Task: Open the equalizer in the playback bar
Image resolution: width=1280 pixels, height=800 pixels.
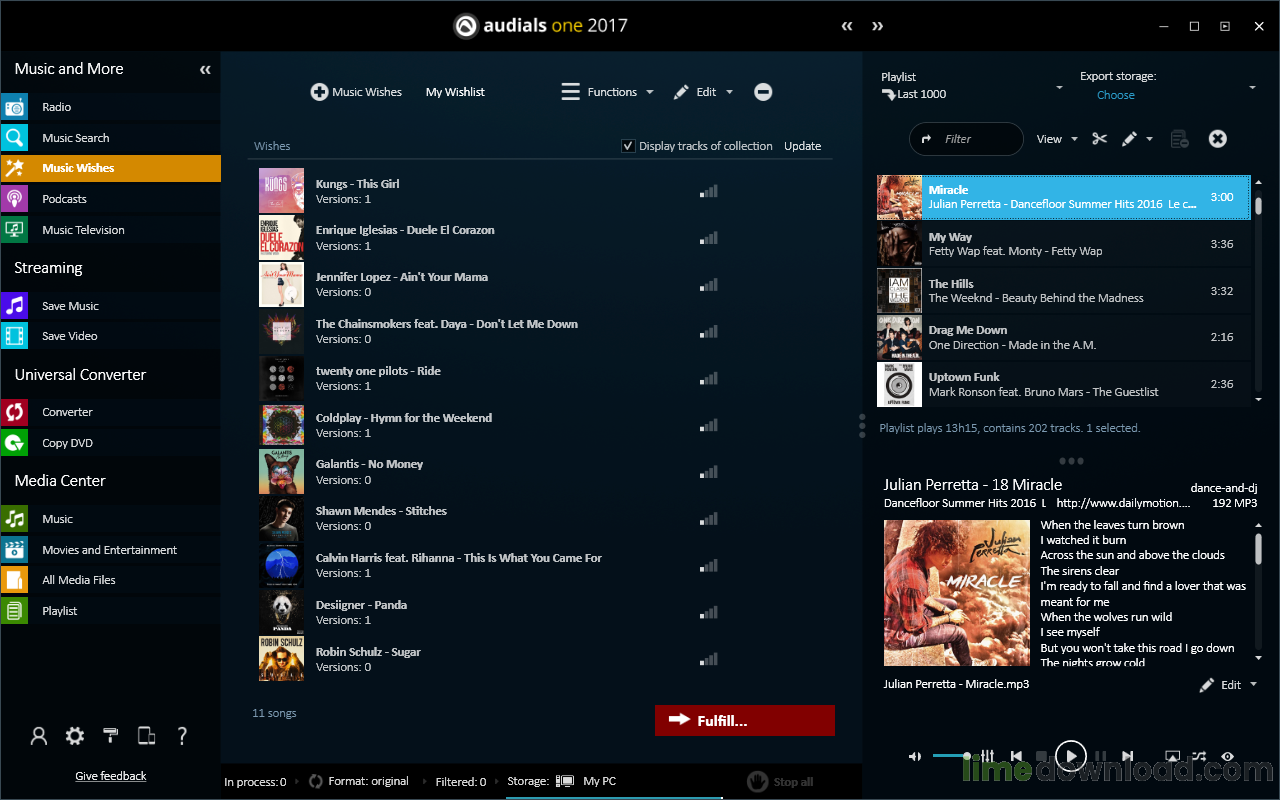Action: pyautogui.click(x=988, y=756)
